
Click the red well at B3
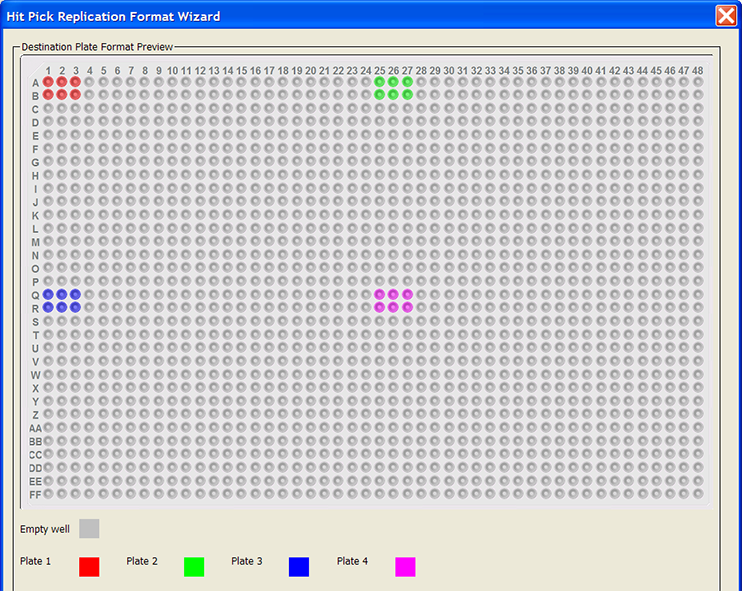[x=75, y=95]
